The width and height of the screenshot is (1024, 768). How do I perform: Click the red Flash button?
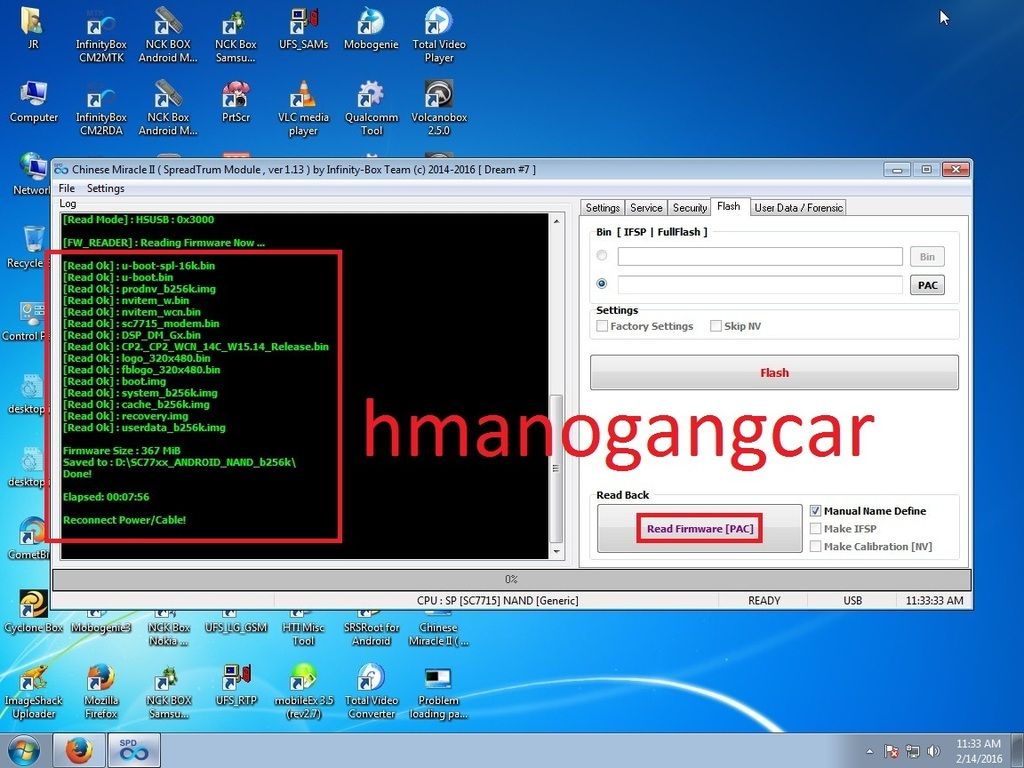[x=774, y=373]
